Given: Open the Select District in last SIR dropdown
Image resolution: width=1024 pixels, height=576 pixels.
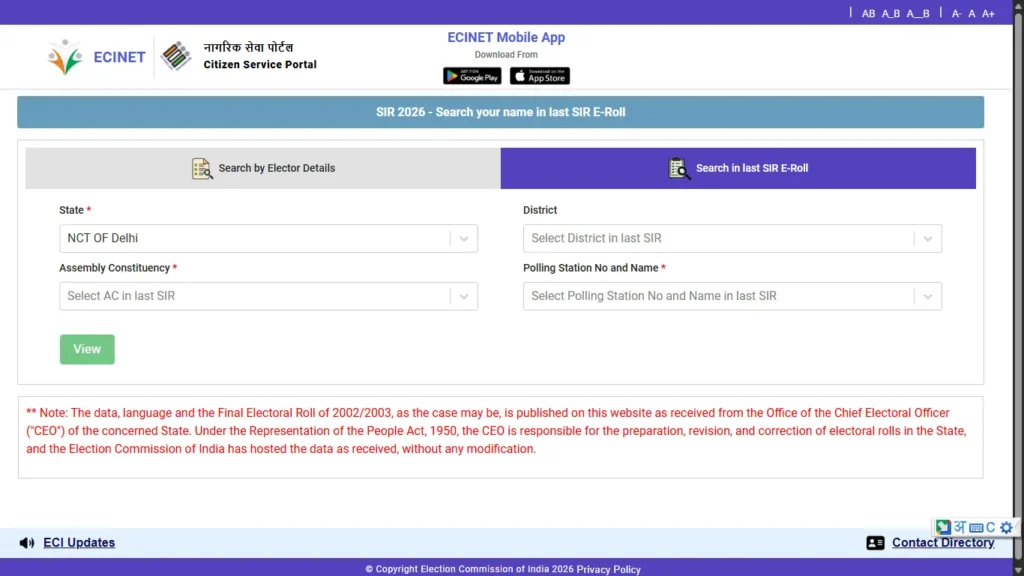Looking at the screenshot, I should coord(732,238).
